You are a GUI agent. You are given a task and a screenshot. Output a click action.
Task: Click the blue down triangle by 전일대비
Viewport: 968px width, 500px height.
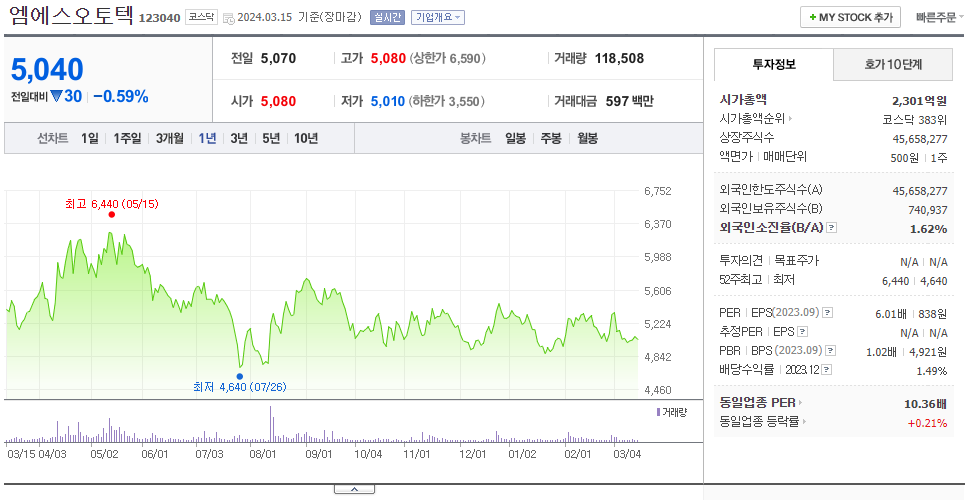pyautogui.click(x=56, y=97)
